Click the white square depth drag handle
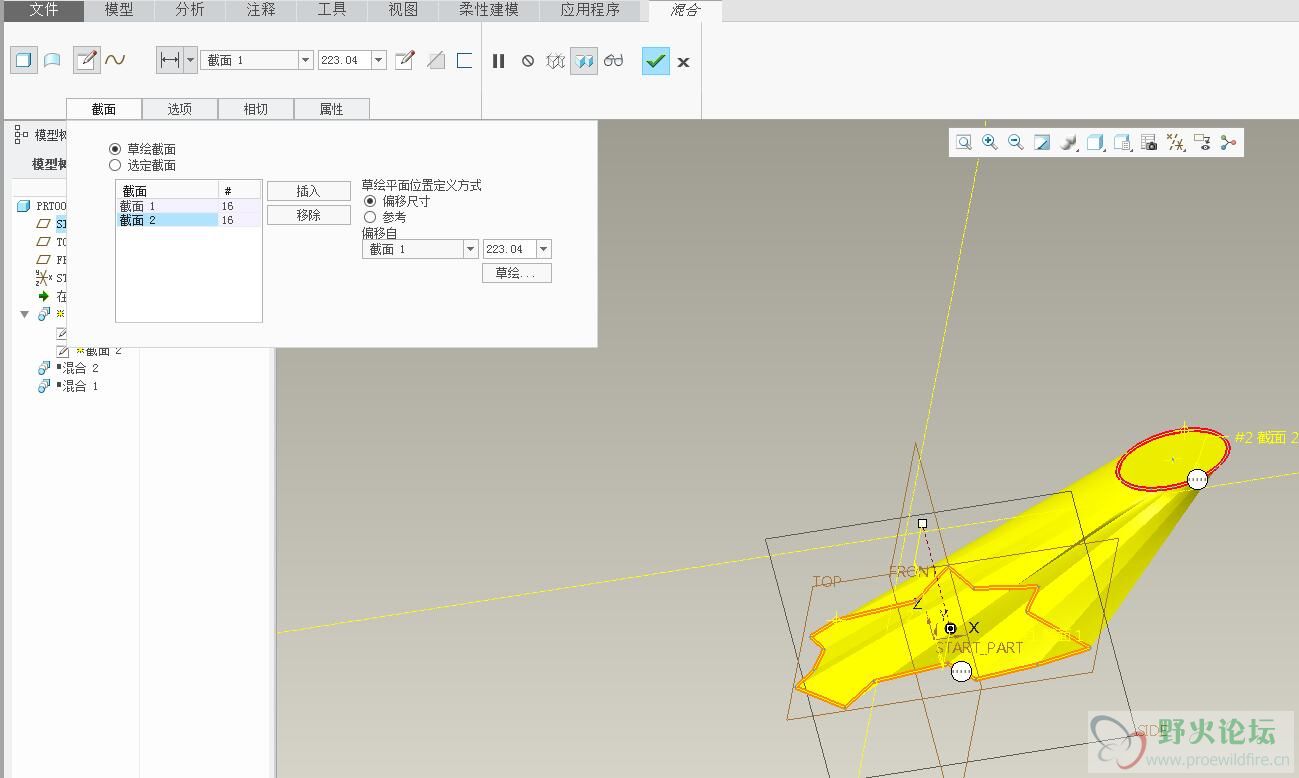This screenshot has height=778, width=1299. (922, 523)
